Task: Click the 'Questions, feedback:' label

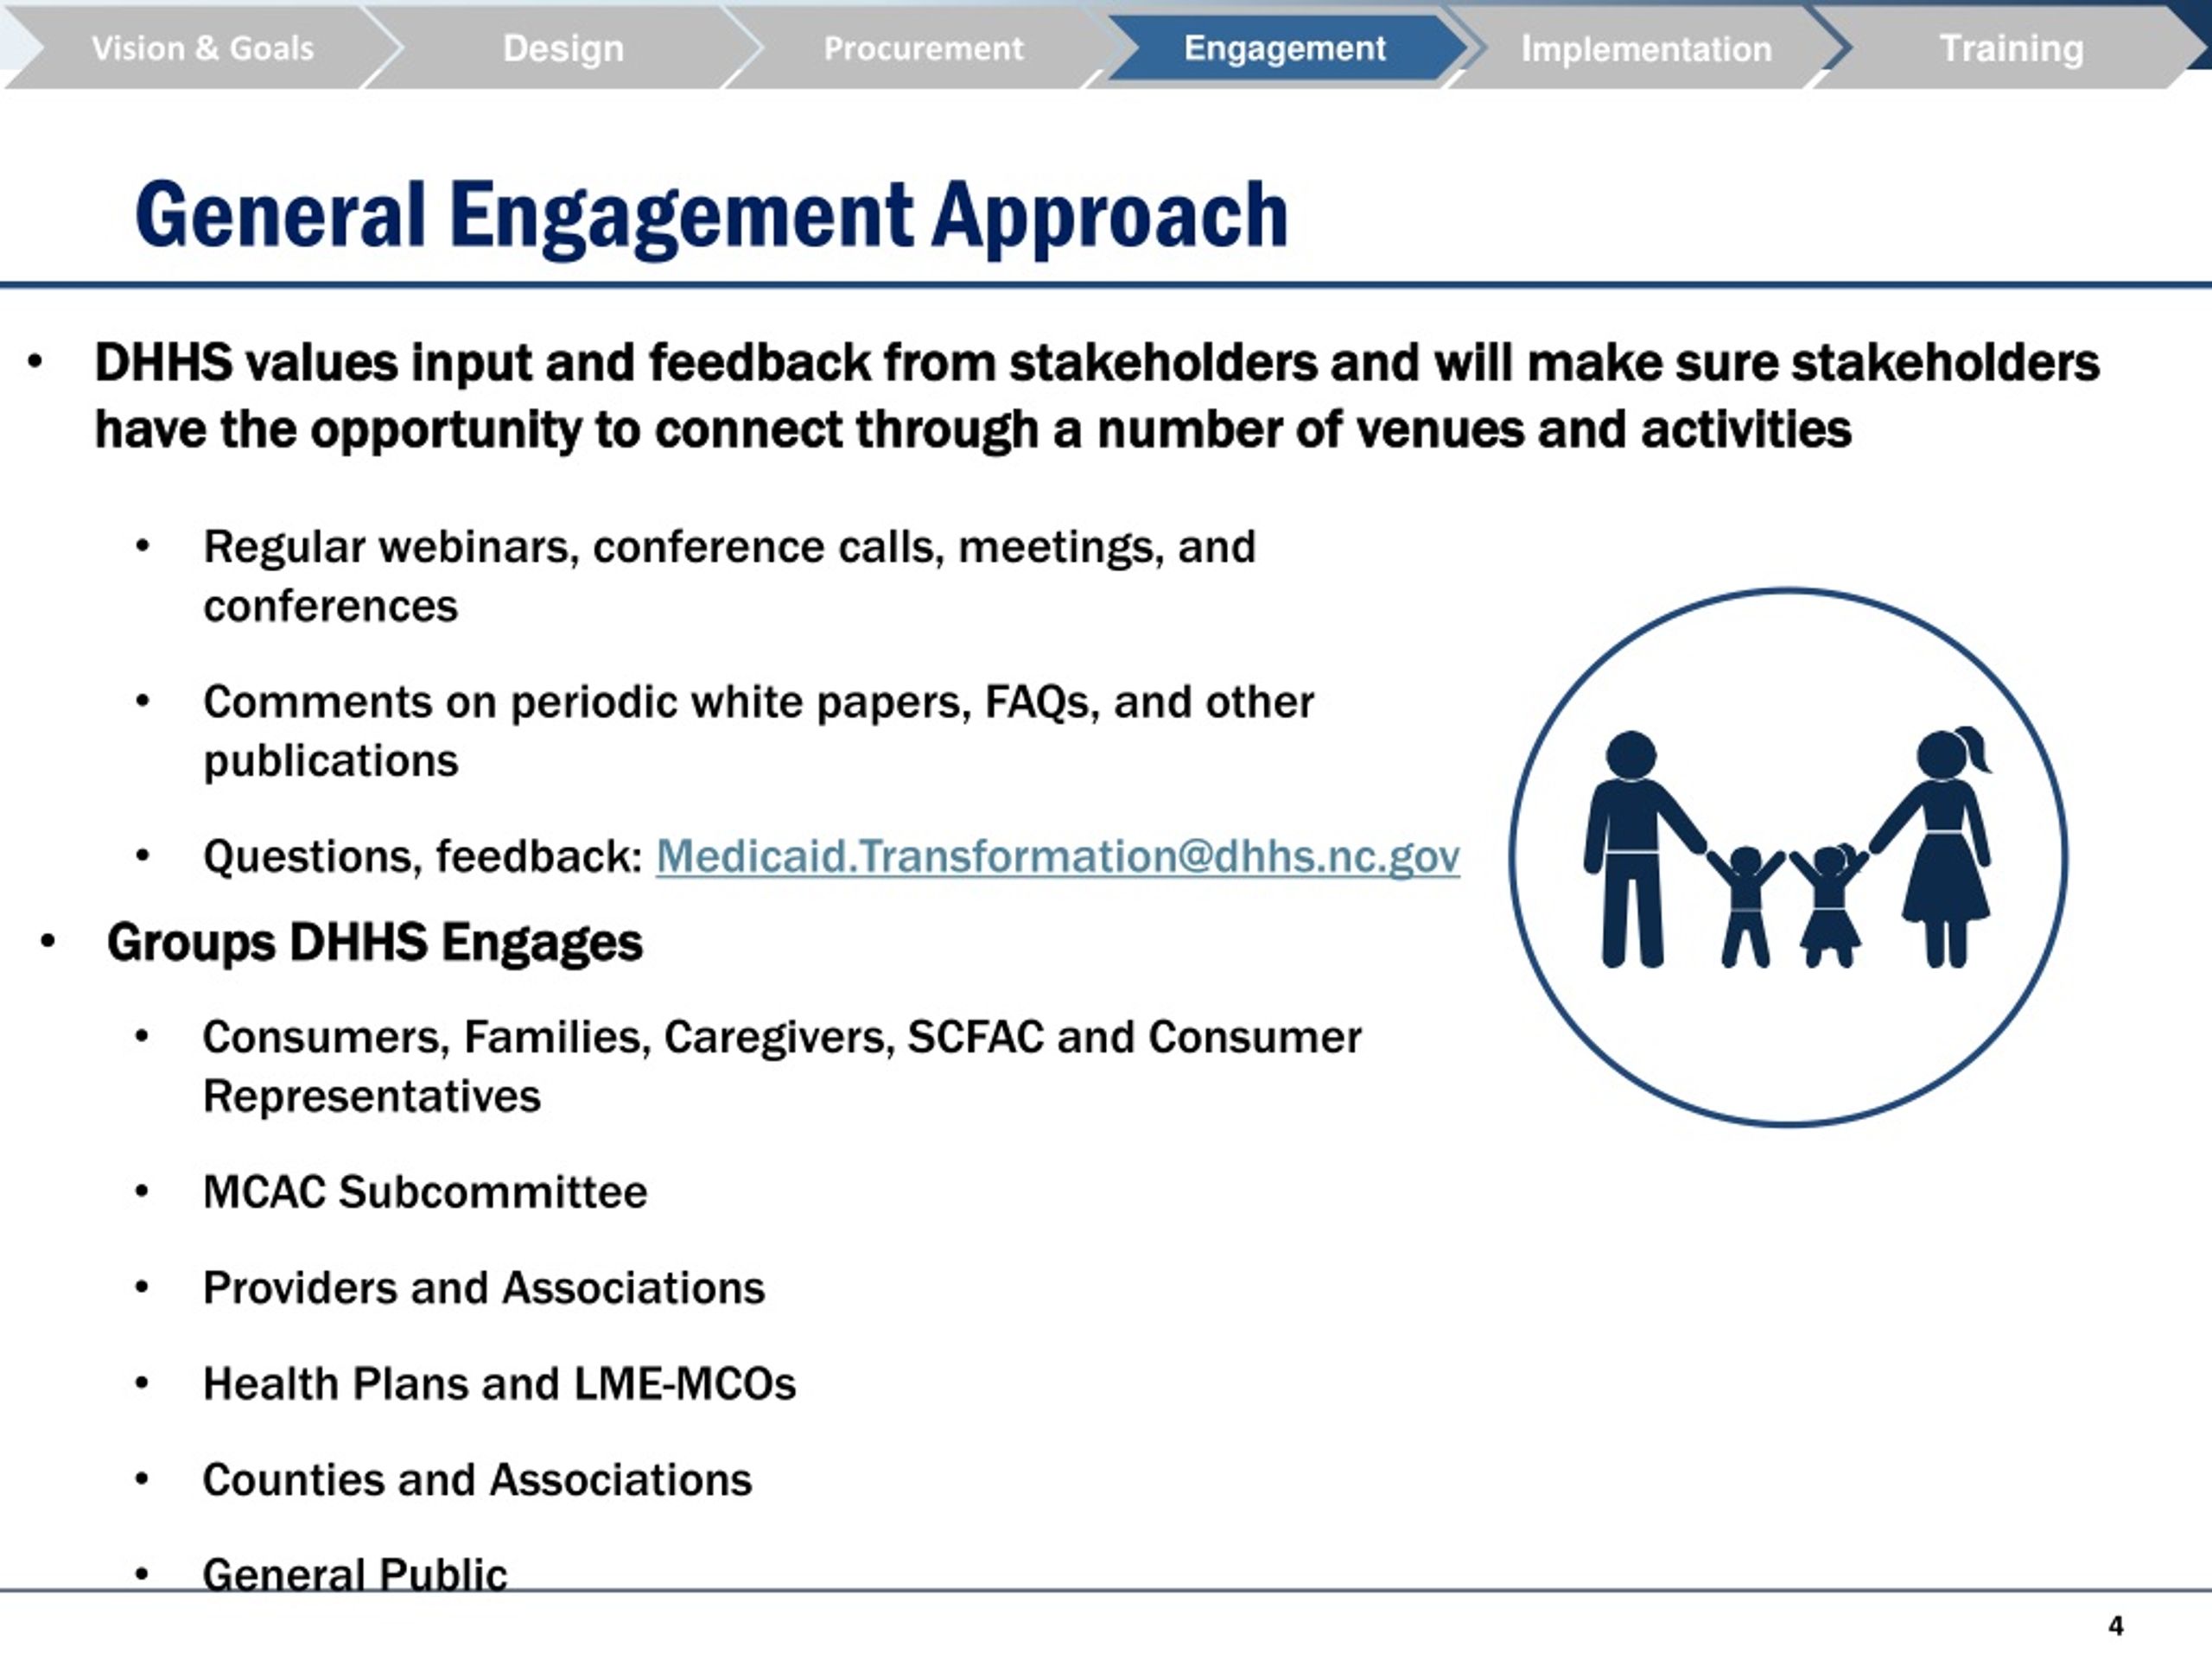Action: pos(422,857)
